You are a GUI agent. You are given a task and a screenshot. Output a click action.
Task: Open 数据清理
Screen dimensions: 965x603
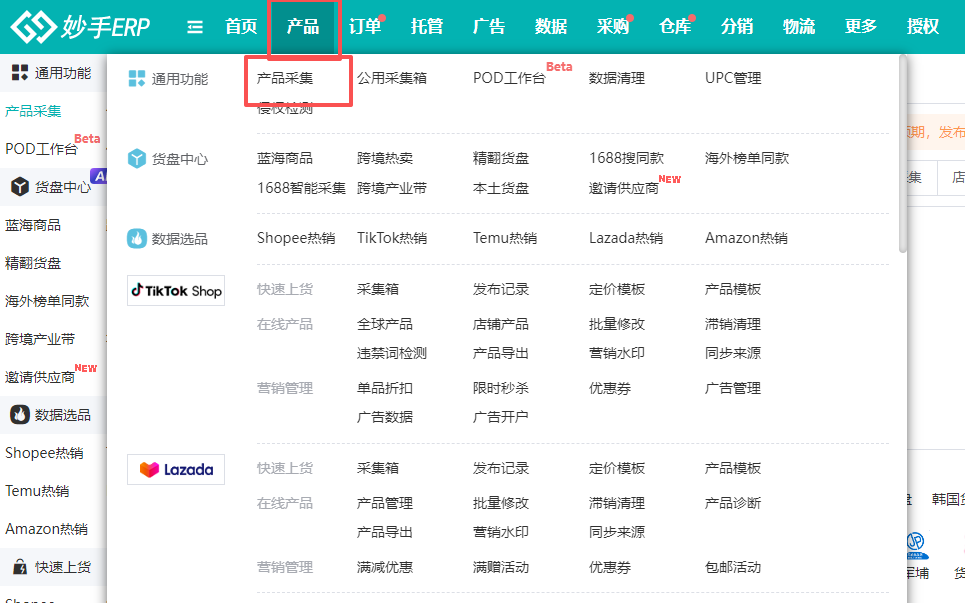pyautogui.click(x=617, y=78)
